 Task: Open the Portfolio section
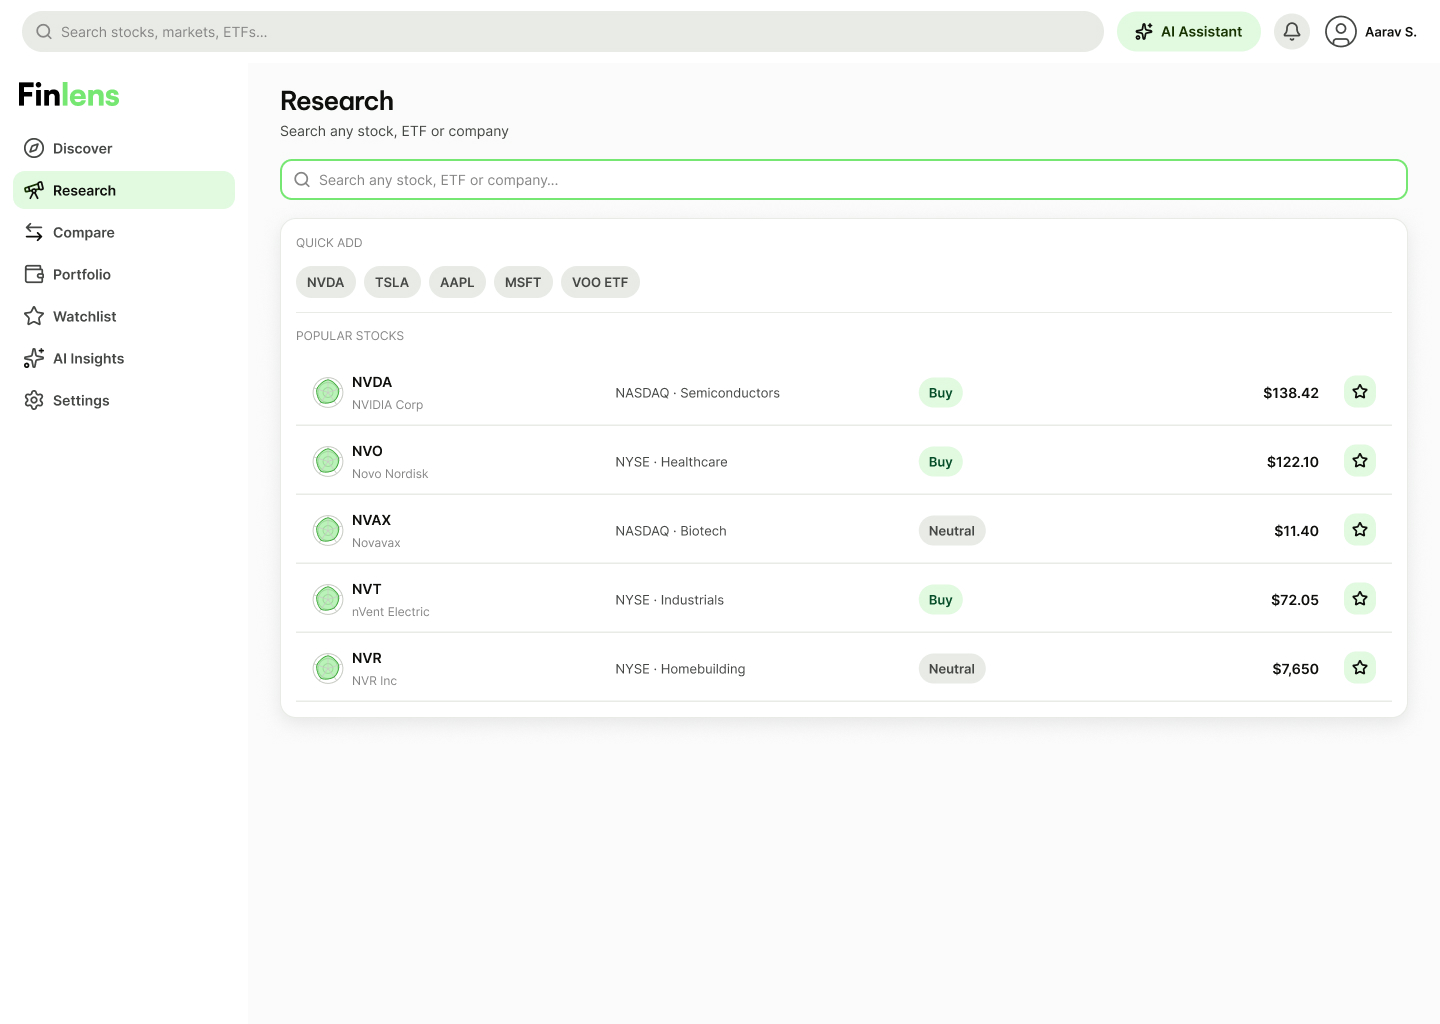point(124,274)
